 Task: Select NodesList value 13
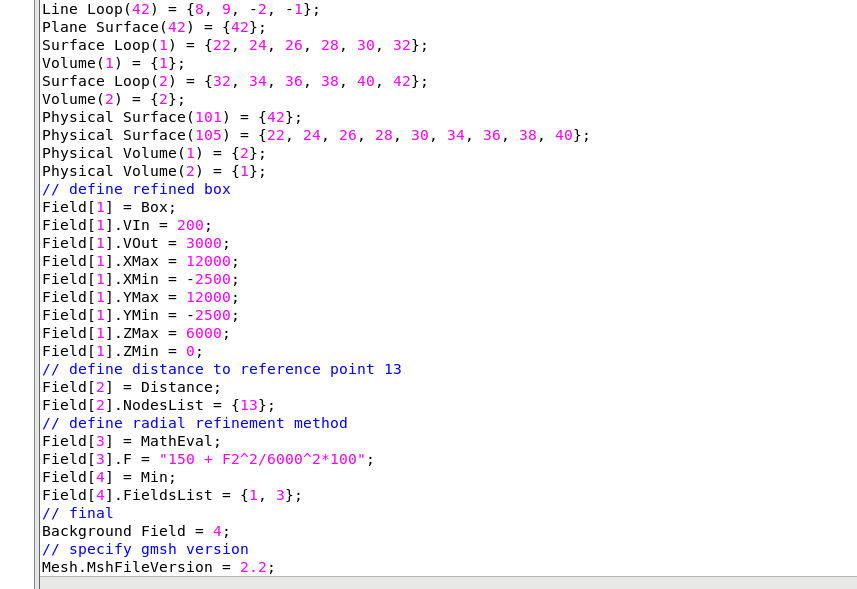(248, 404)
